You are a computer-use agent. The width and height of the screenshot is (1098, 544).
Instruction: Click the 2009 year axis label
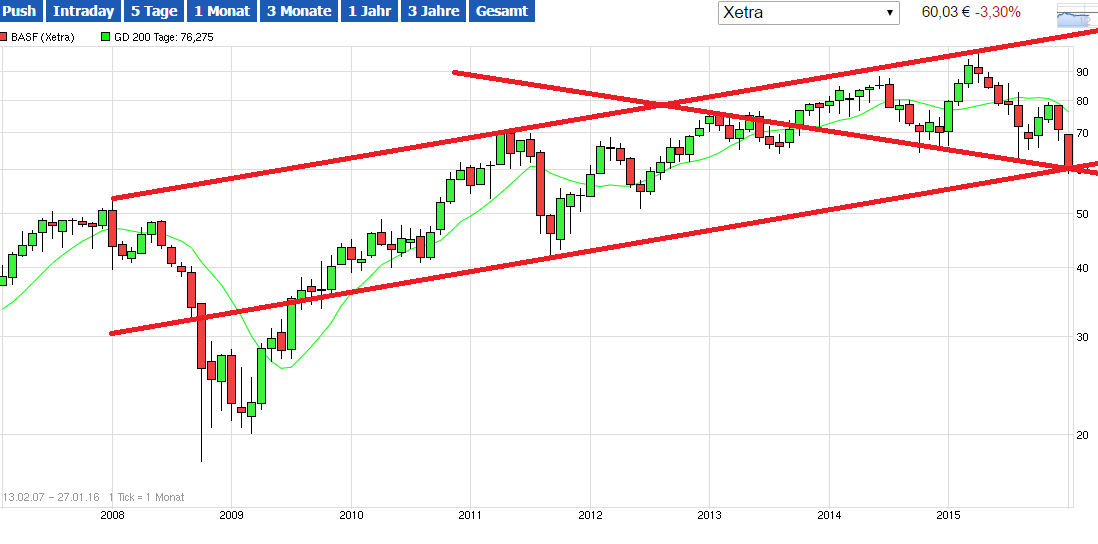click(232, 516)
